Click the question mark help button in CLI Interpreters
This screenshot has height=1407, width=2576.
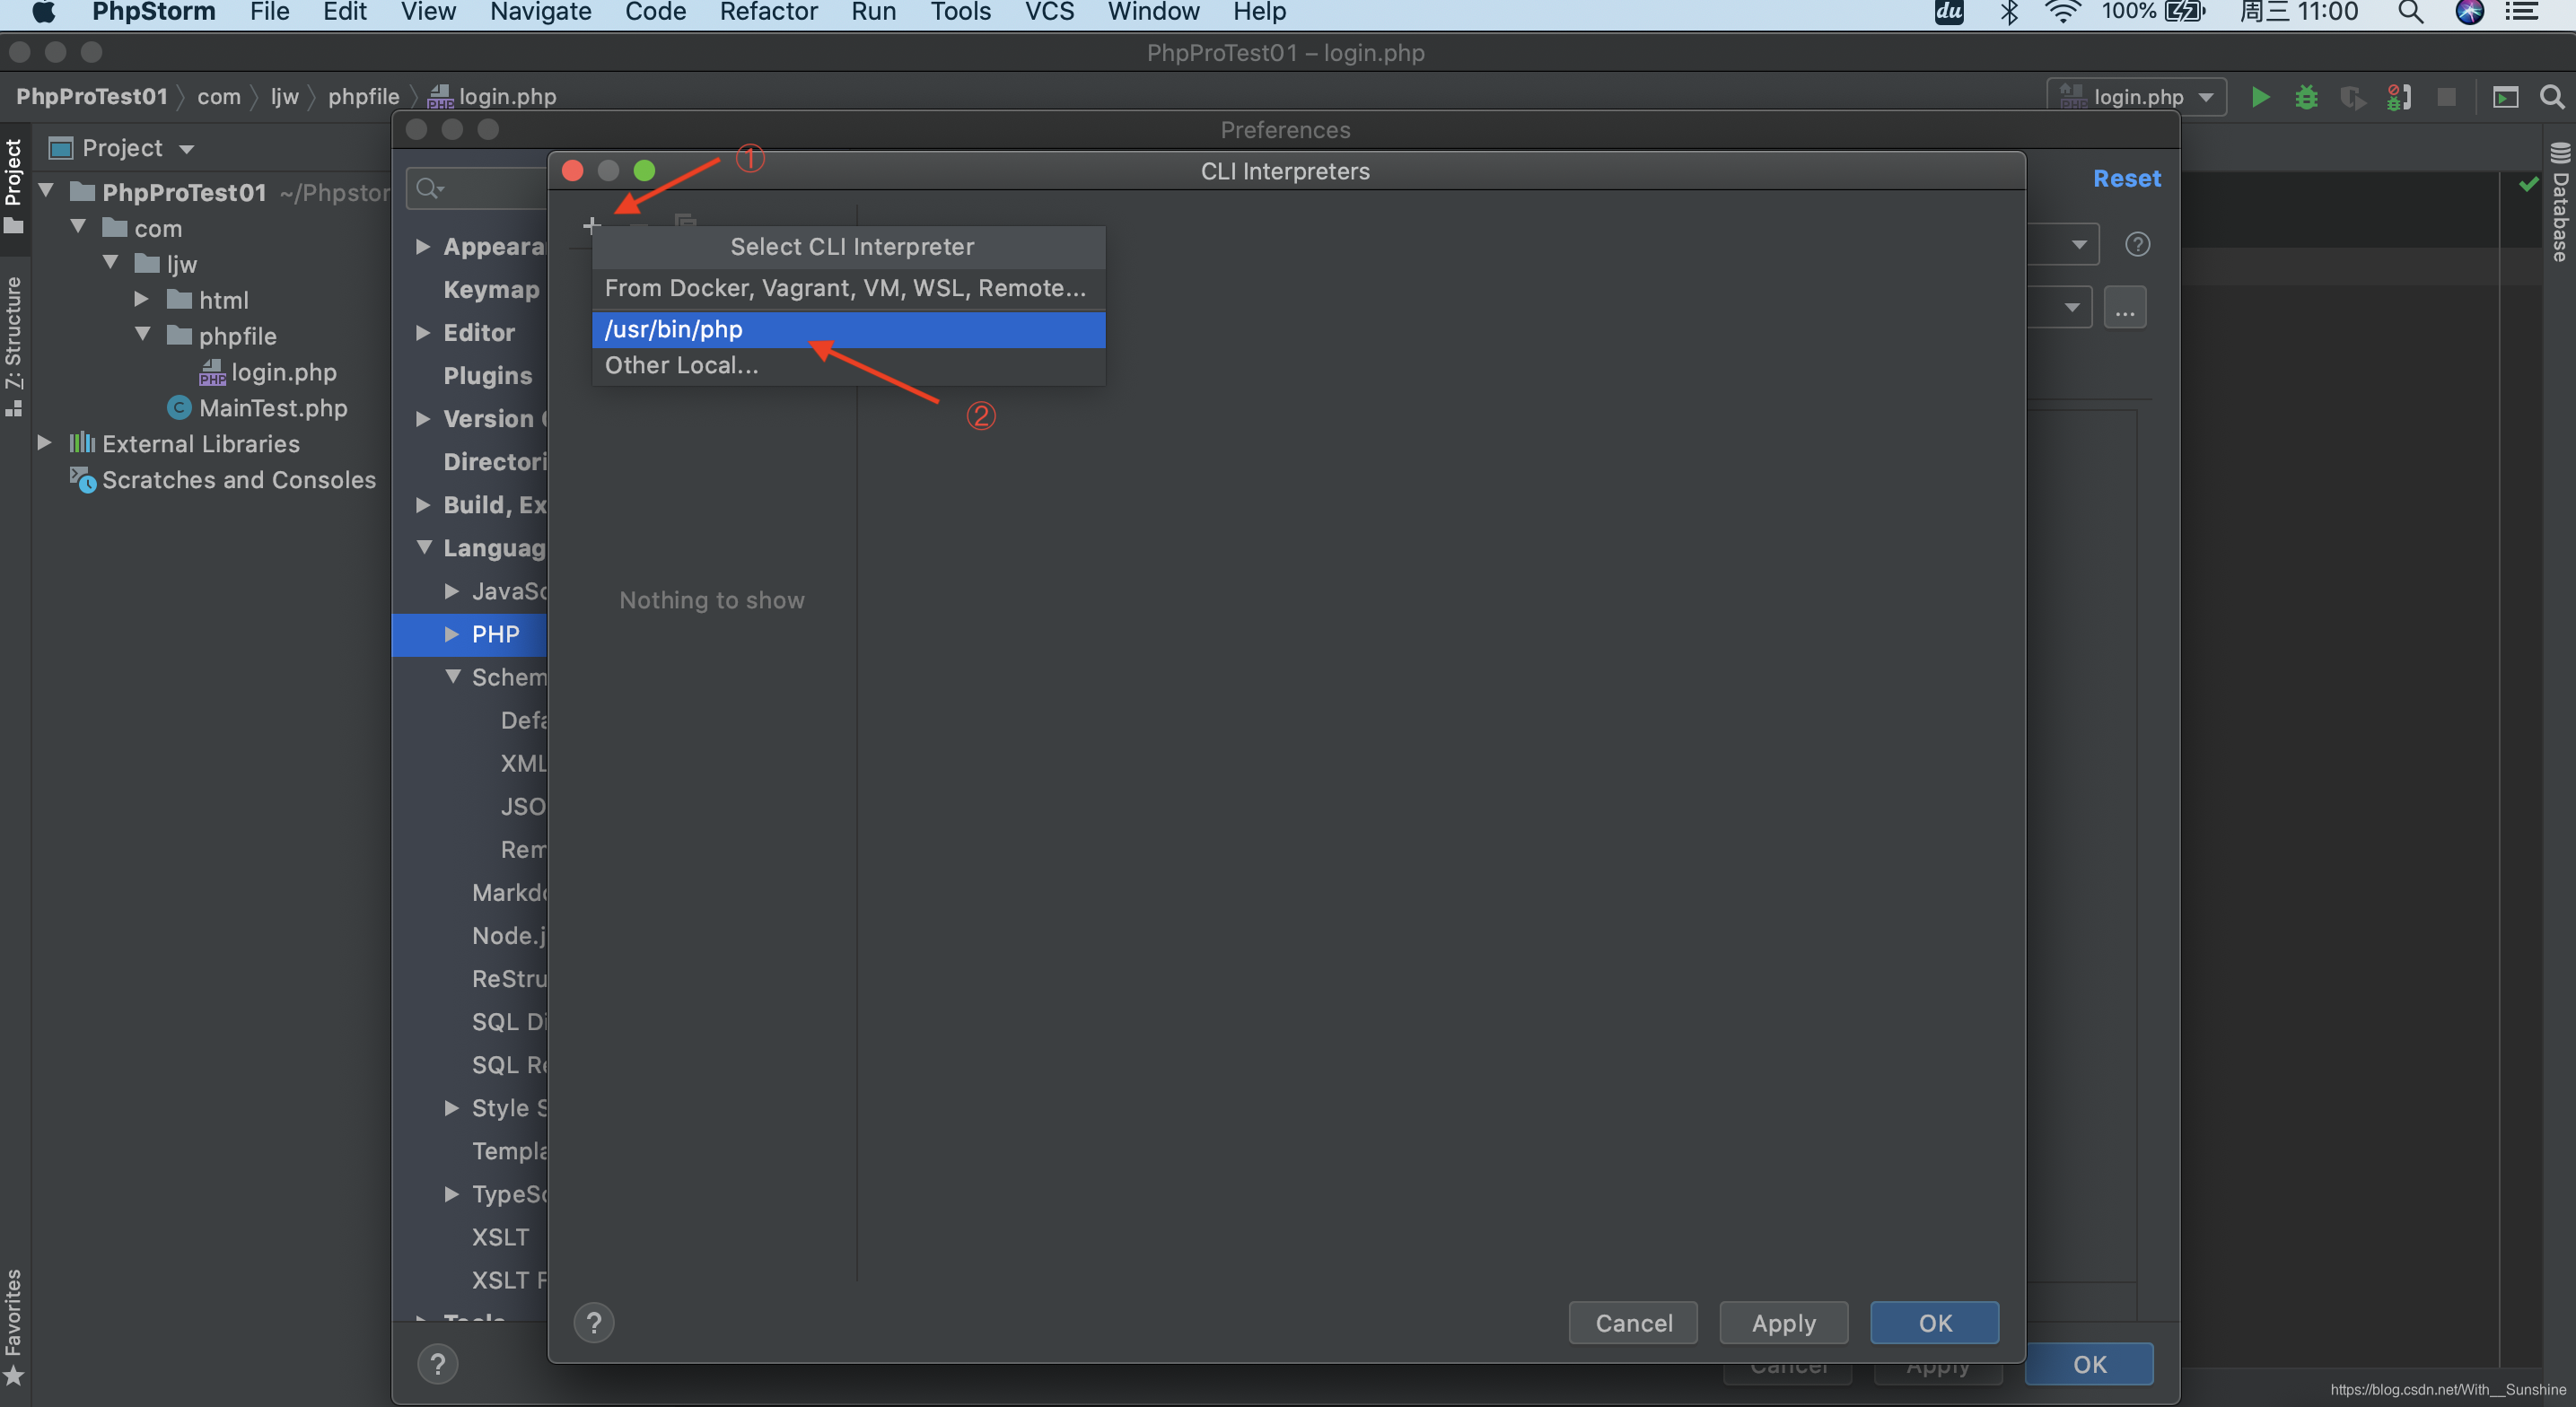(x=594, y=1322)
